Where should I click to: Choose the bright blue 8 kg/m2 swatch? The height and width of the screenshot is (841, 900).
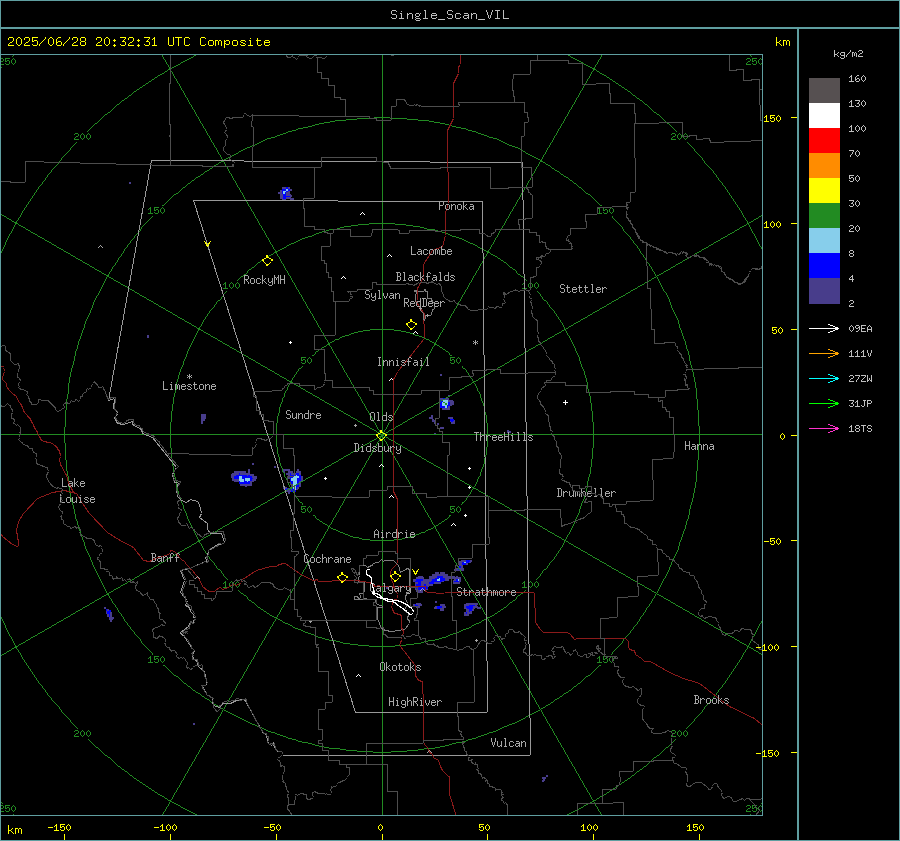824,266
